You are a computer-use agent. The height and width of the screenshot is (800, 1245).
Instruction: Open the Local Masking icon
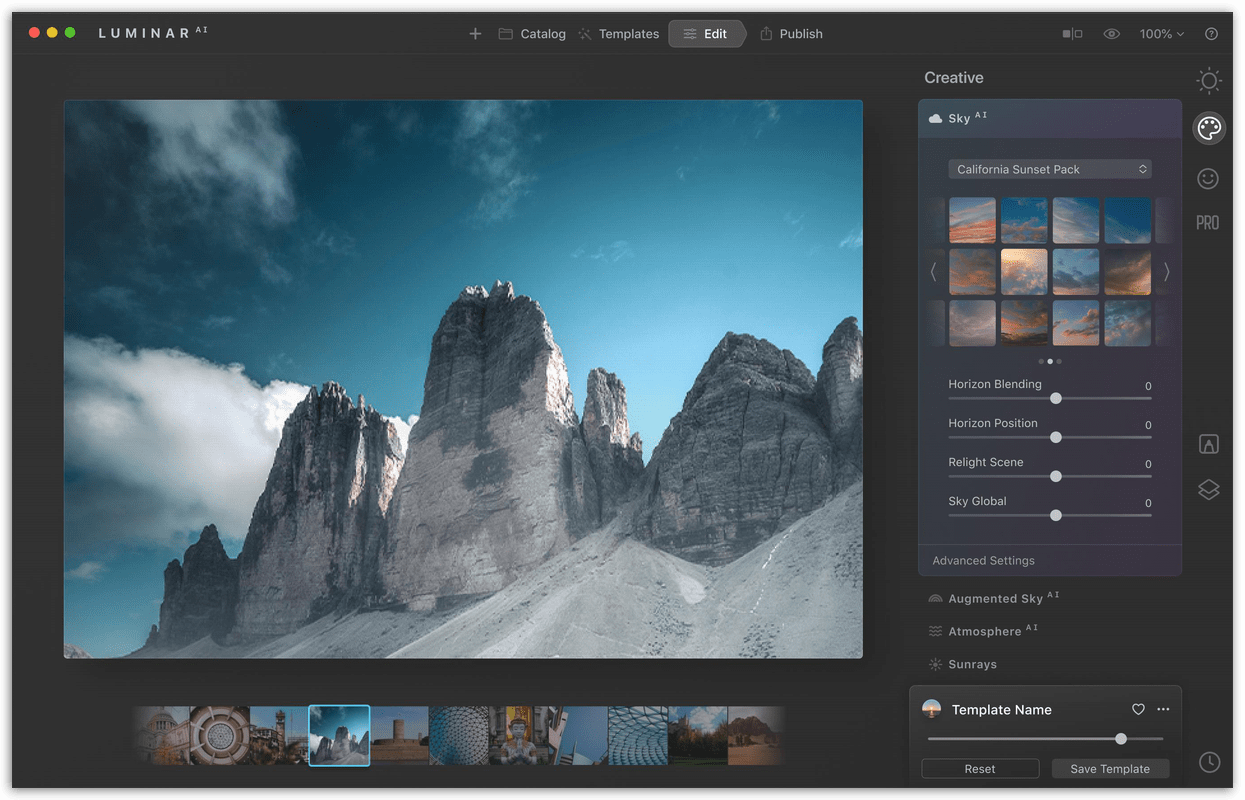(1208, 444)
